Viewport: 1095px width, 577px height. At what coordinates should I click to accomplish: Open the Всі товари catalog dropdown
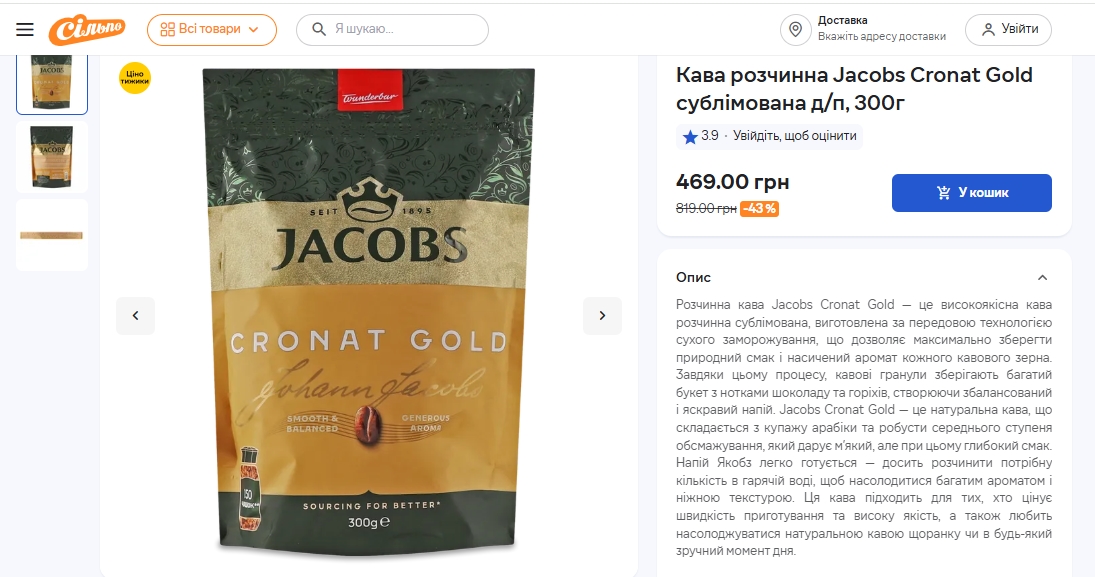click(x=212, y=30)
